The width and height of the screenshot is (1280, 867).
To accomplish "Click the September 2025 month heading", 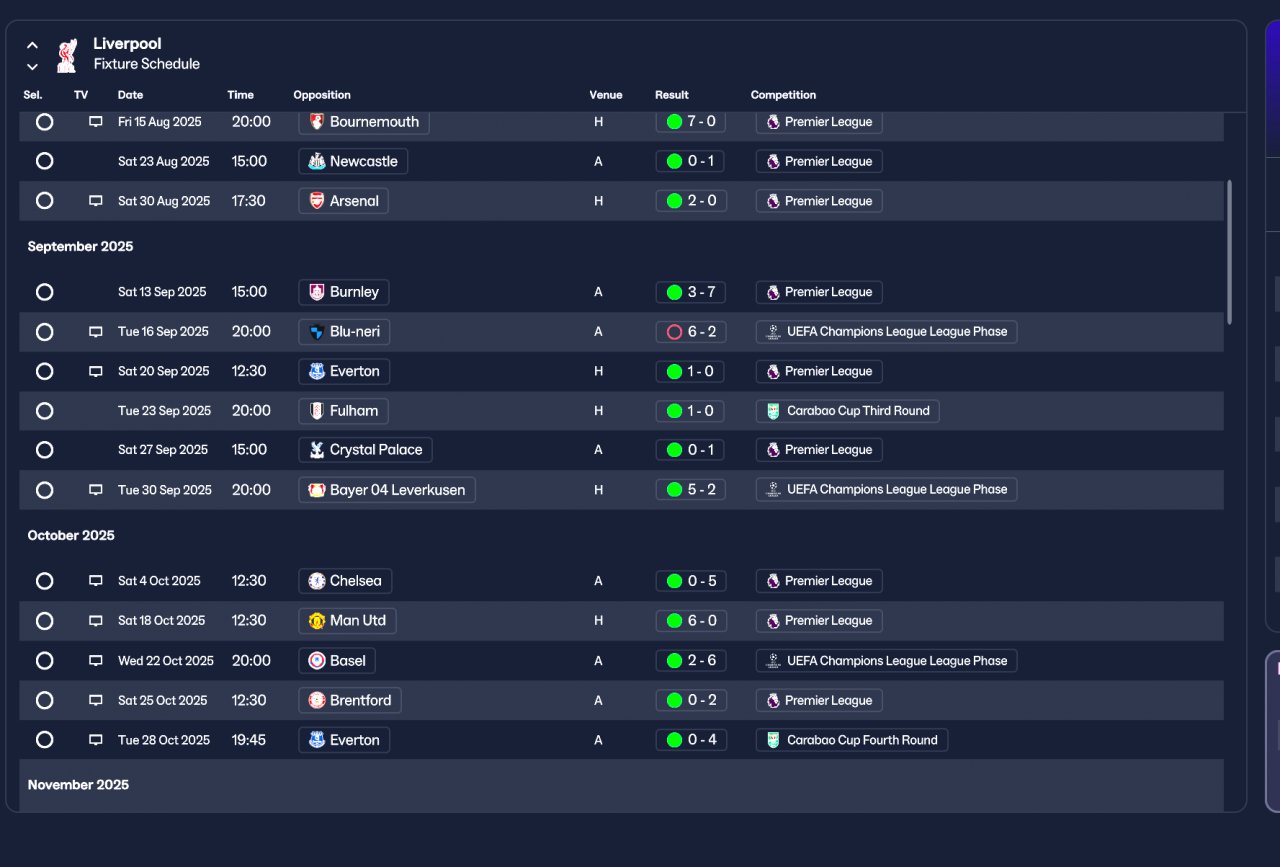I will (x=80, y=247).
